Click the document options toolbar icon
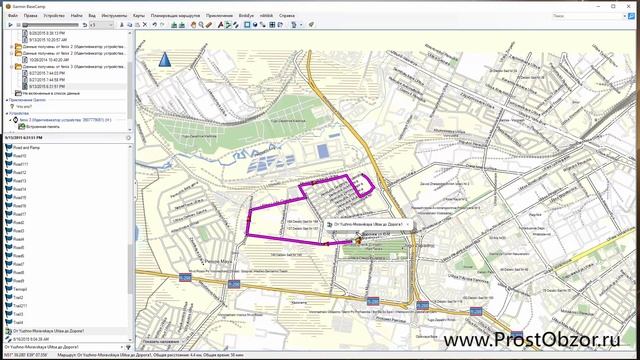Image resolution: width=640 pixels, height=360 pixels. point(294,25)
